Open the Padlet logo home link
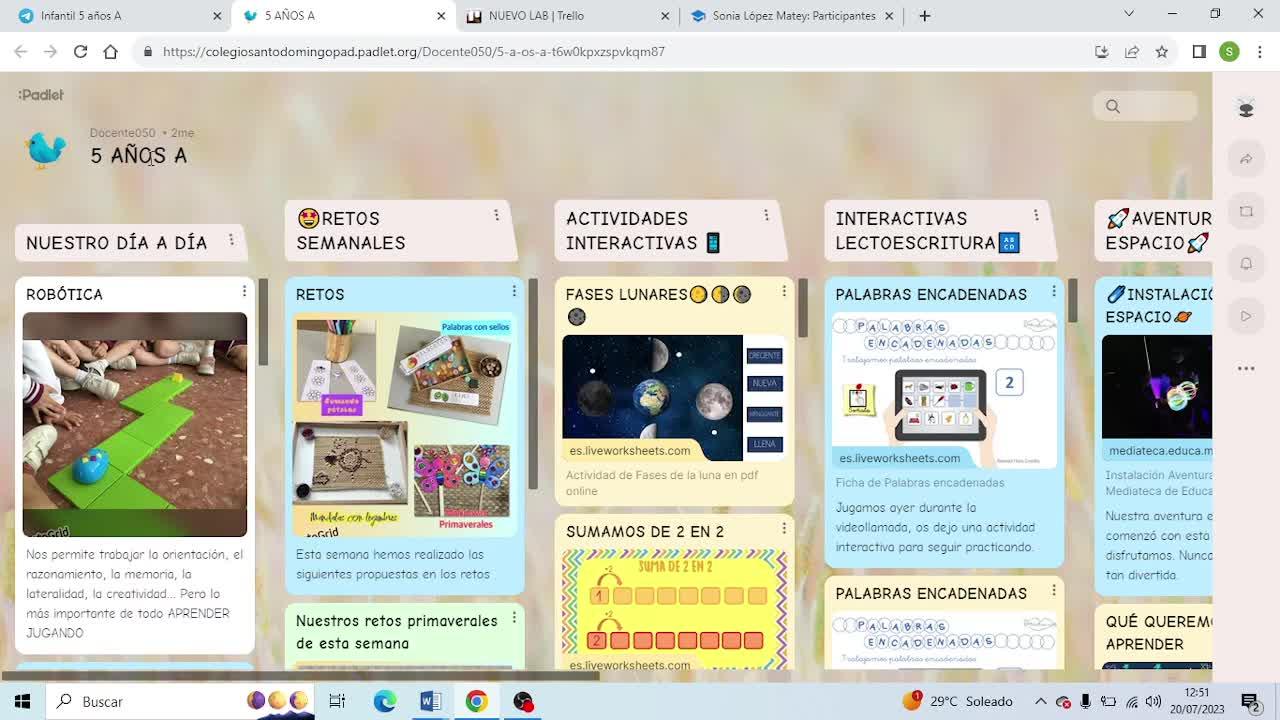 point(41,95)
